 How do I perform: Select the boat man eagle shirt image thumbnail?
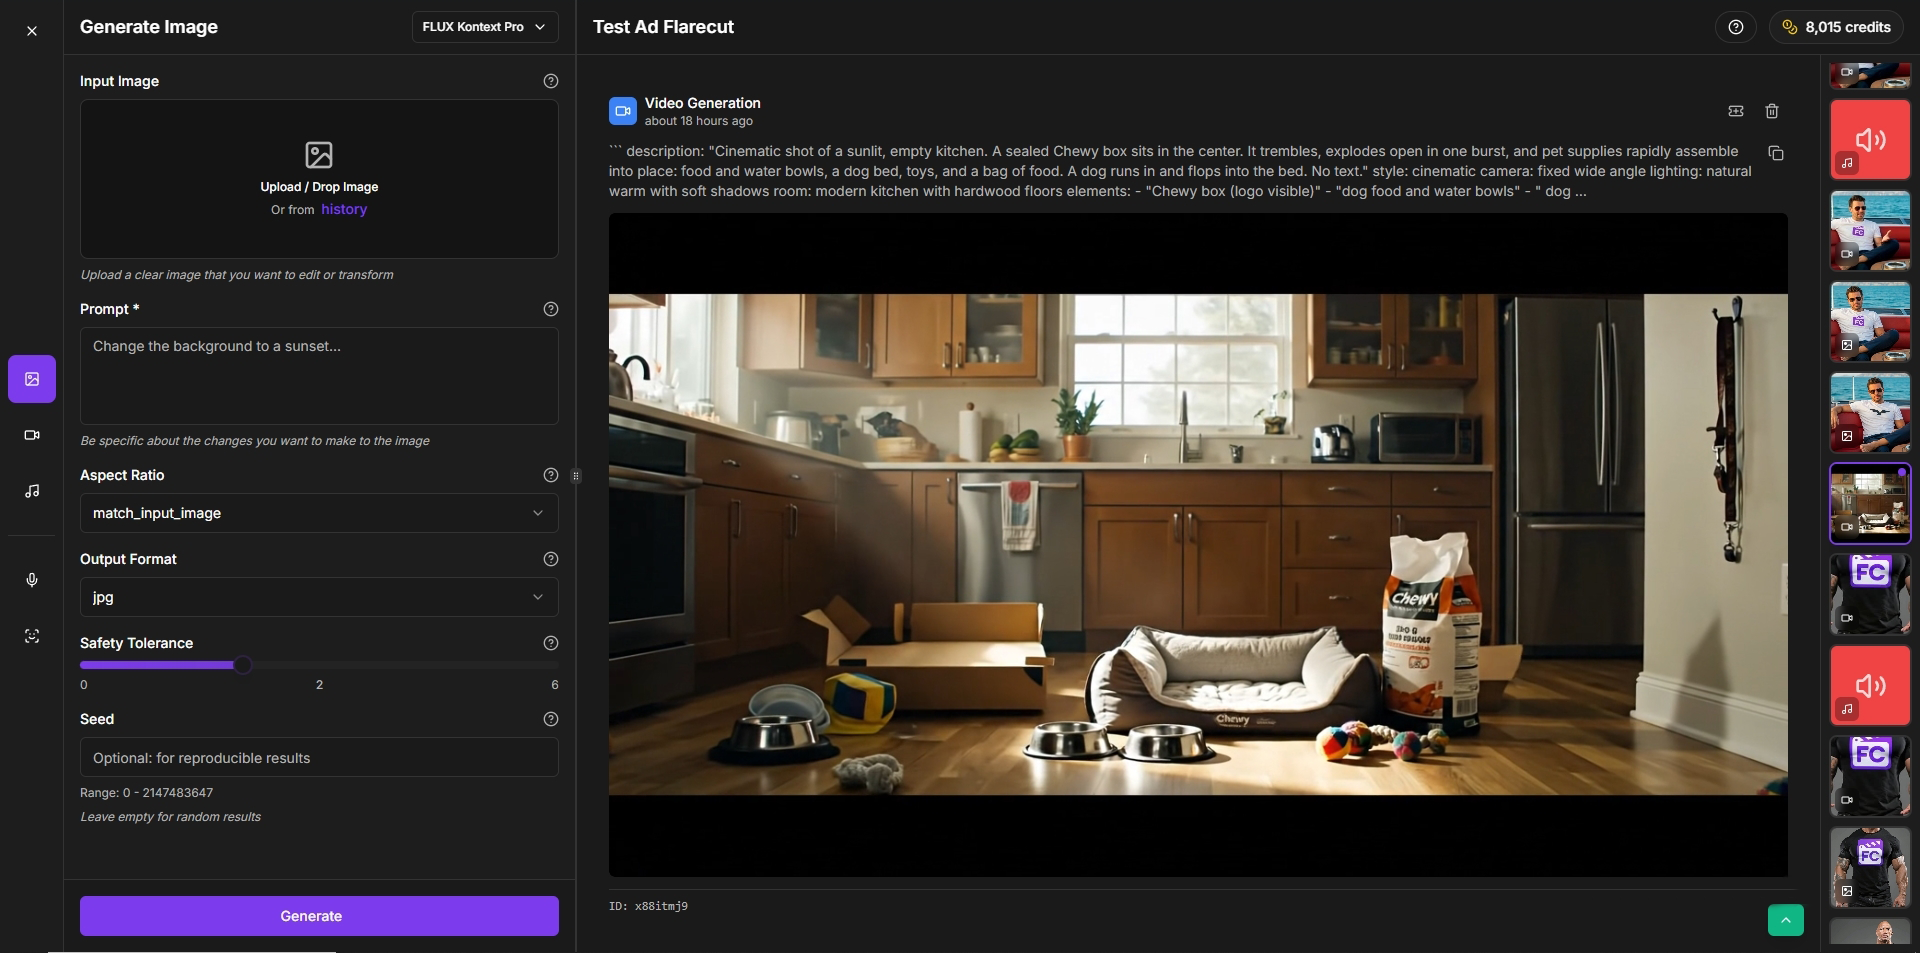coord(1870,413)
